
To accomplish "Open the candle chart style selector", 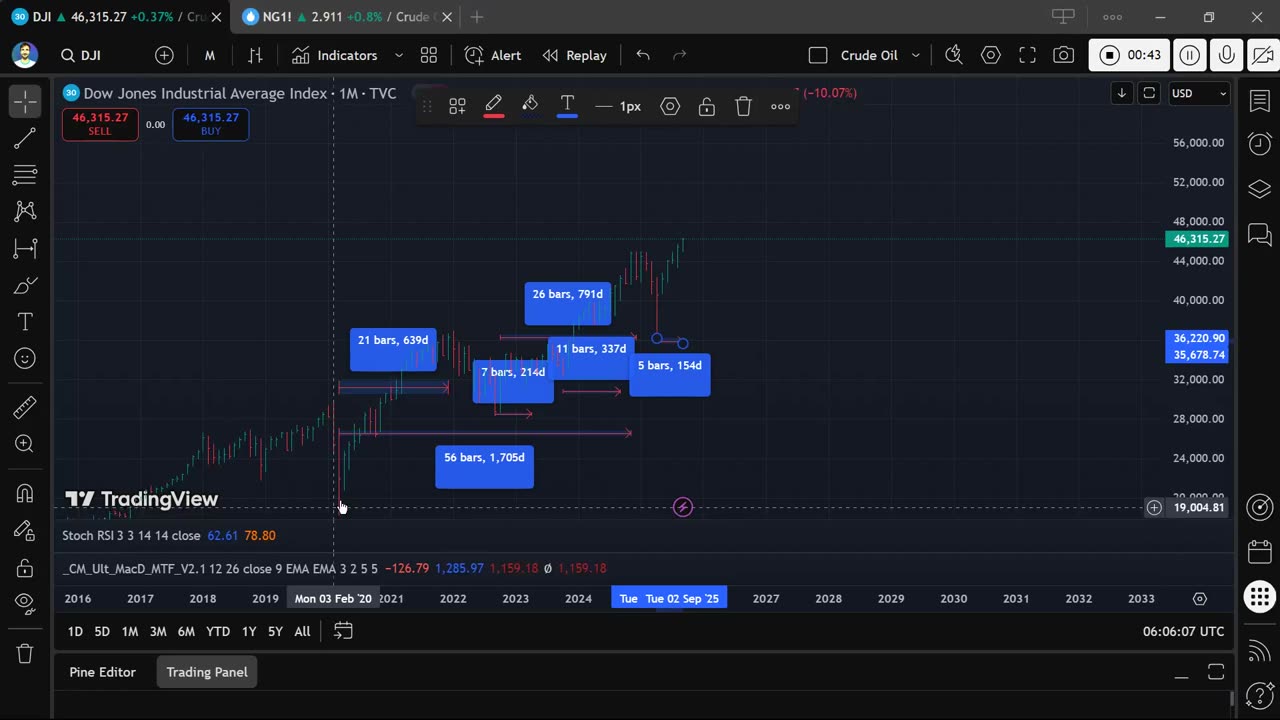I will (x=255, y=55).
